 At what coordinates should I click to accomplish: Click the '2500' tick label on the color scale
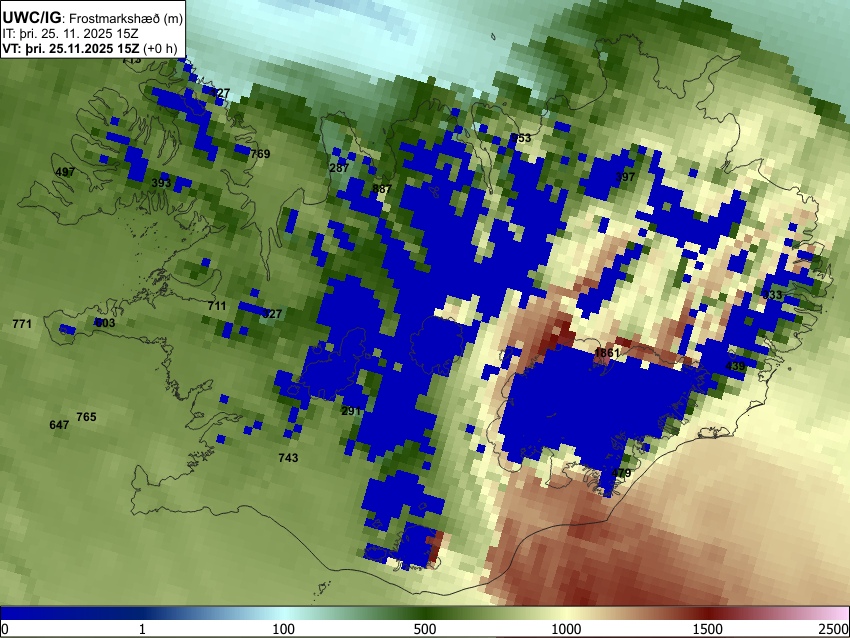[835, 629]
